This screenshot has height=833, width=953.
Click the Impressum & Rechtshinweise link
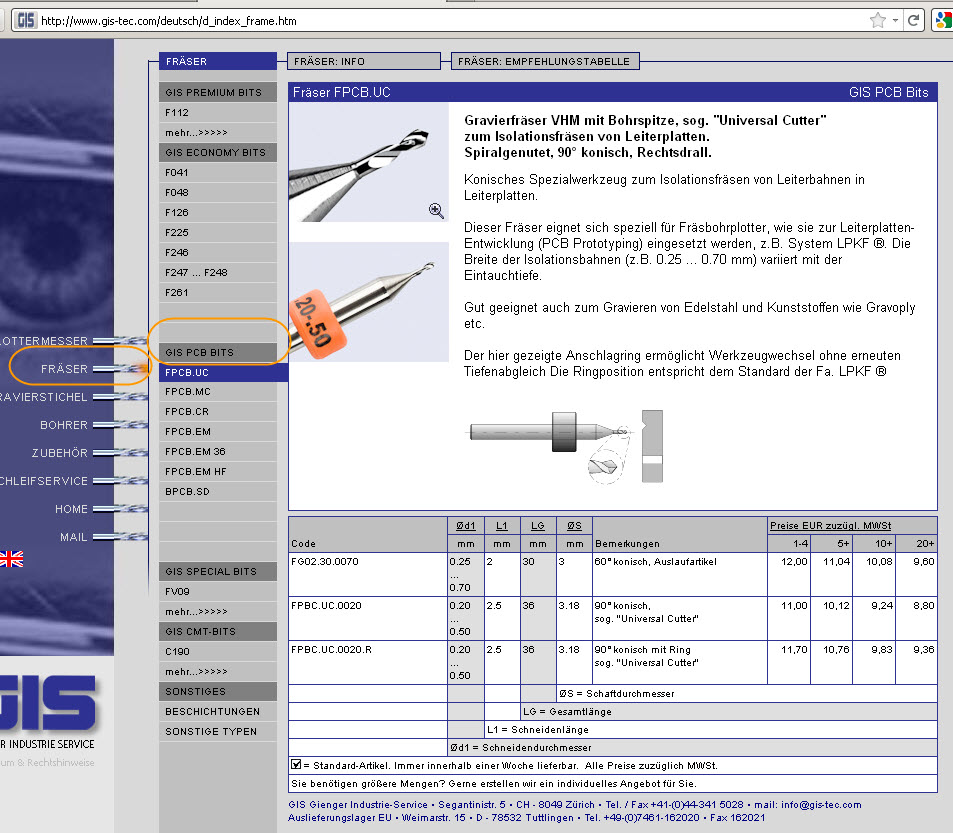[x=47, y=763]
